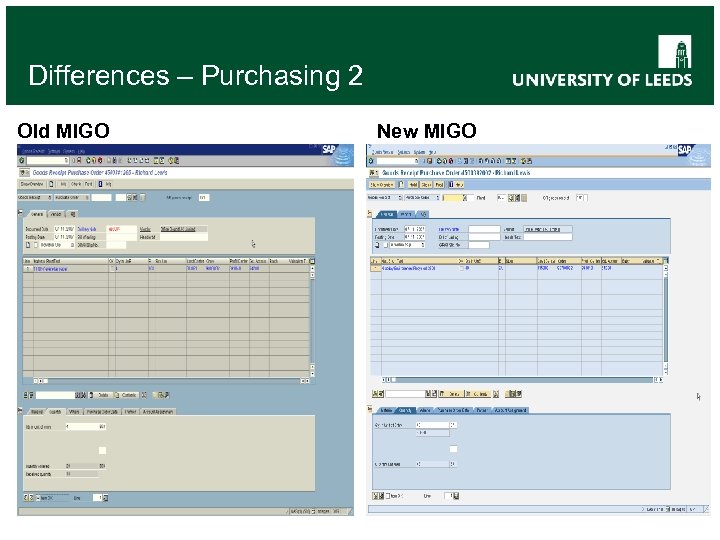Click the table settings icon at Old MIGO grid corner
Image resolution: width=720 pixels, height=540 pixels.
pos(312,261)
